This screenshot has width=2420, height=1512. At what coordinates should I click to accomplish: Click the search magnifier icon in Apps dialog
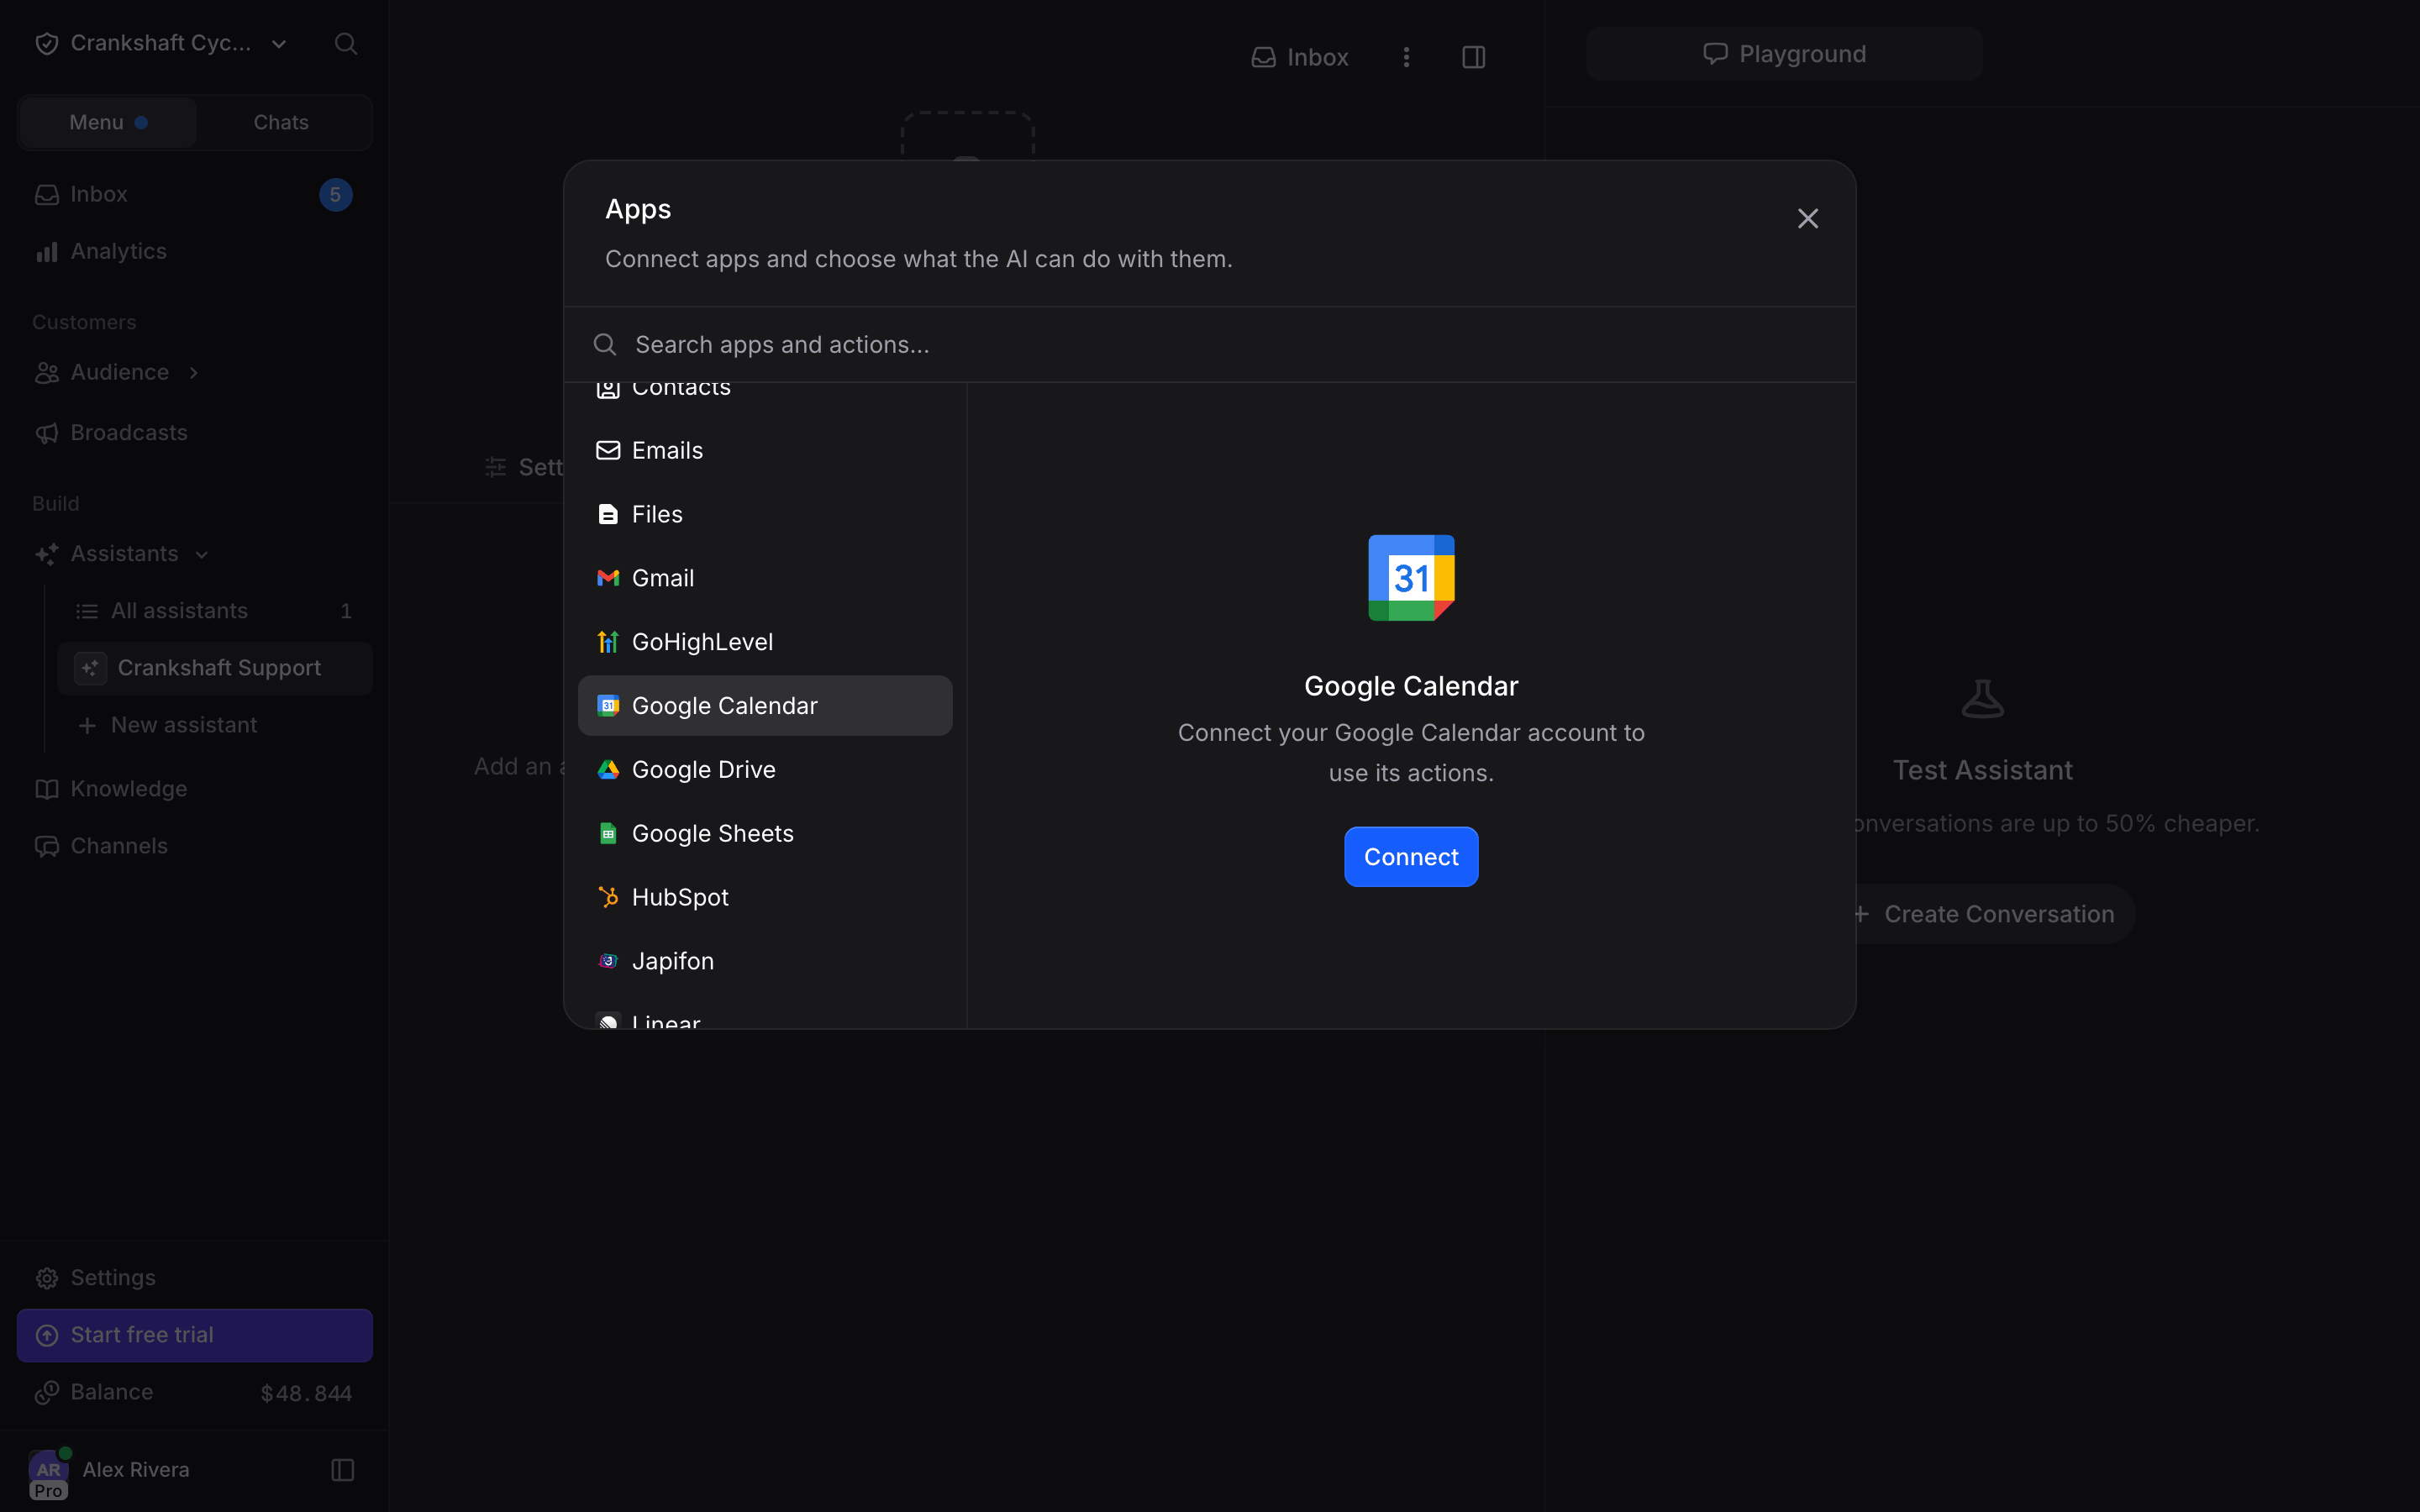click(605, 344)
